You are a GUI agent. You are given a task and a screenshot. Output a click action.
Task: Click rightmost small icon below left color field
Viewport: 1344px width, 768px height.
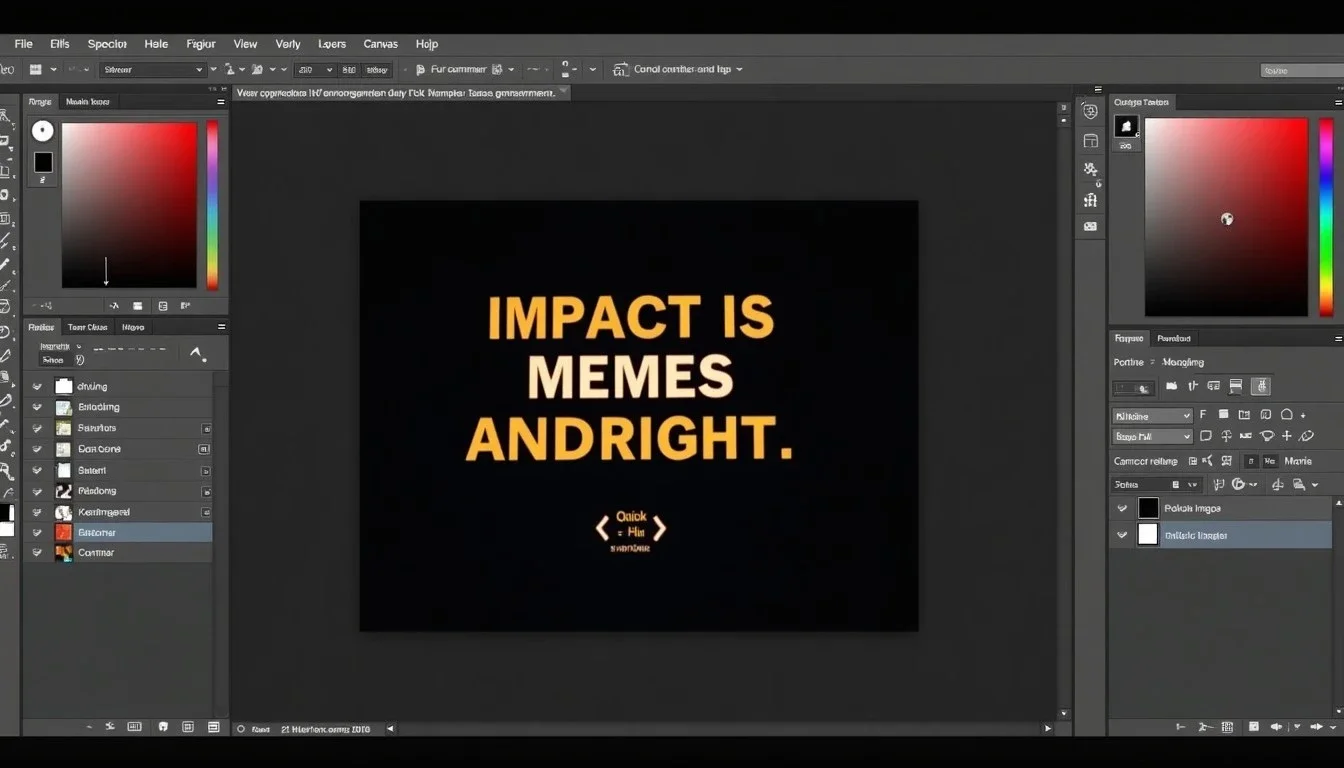tap(185, 306)
